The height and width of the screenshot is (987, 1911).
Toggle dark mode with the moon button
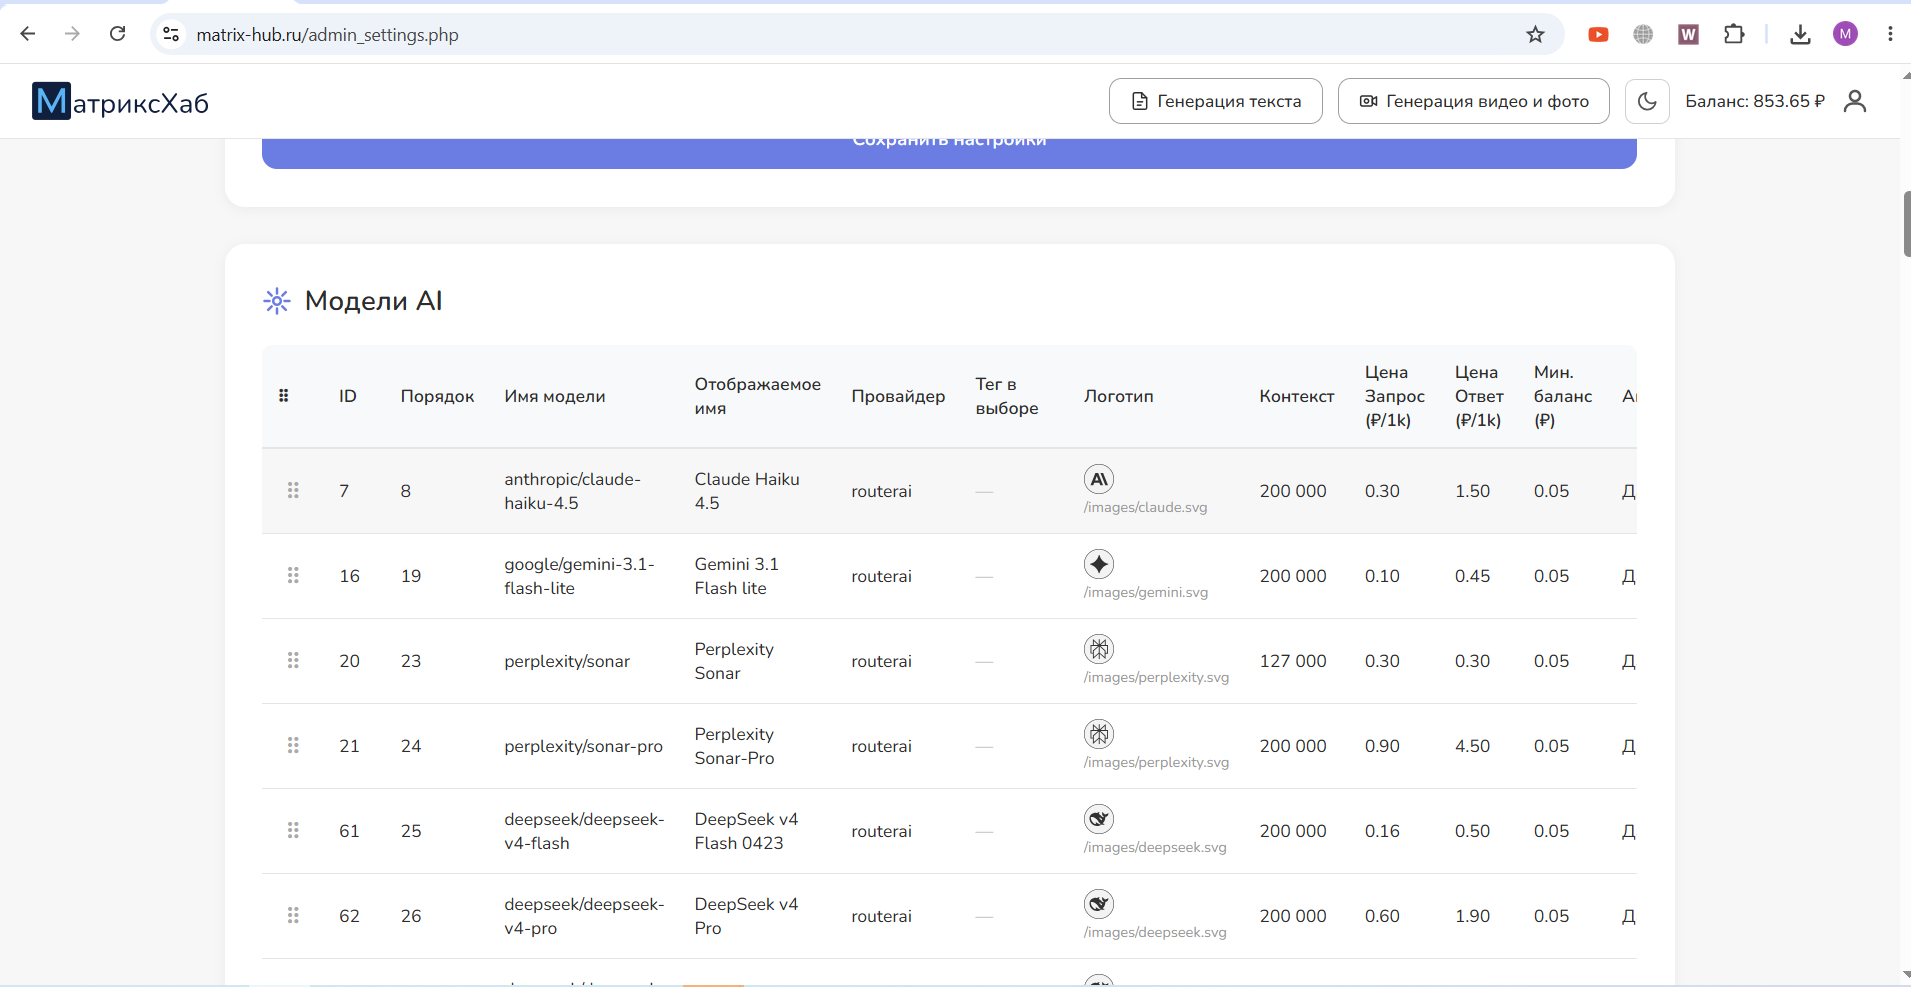point(1647,101)
